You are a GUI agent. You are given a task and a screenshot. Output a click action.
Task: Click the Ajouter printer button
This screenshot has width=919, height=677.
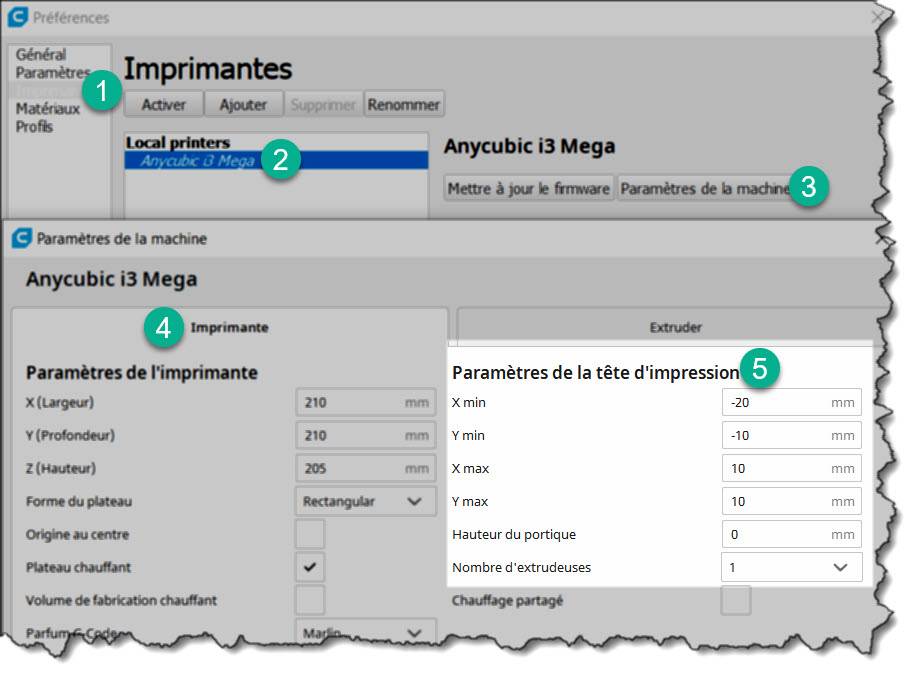coord(243,104)
